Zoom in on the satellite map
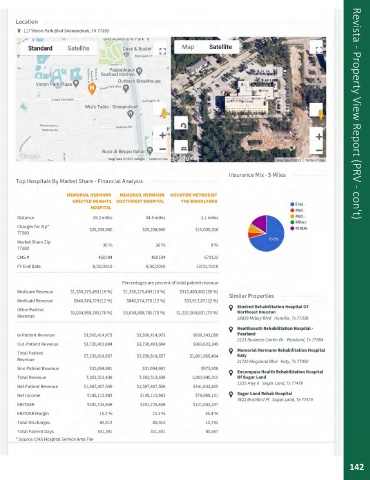 pyautogui.click(x=318, y=136)
